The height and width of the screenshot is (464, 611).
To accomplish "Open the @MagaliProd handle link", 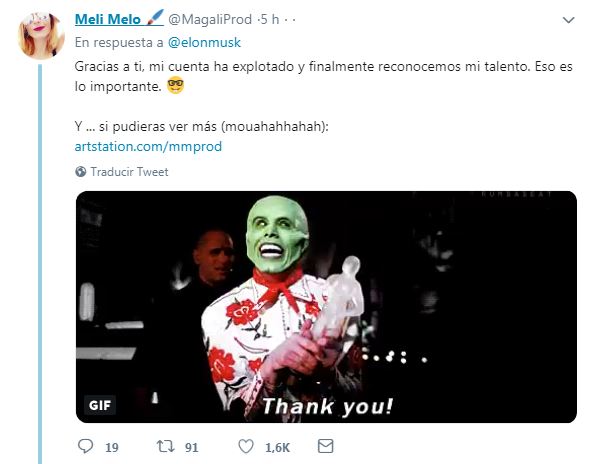I will point(210,19).
